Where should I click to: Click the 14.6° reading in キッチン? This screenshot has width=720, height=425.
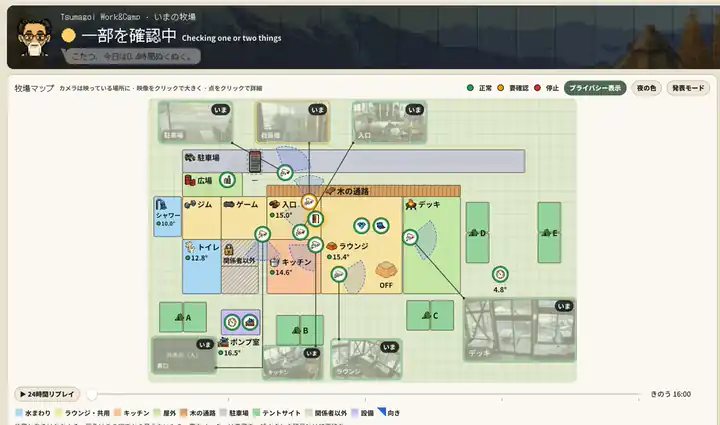pyautogui.click(x=283, y=272)
